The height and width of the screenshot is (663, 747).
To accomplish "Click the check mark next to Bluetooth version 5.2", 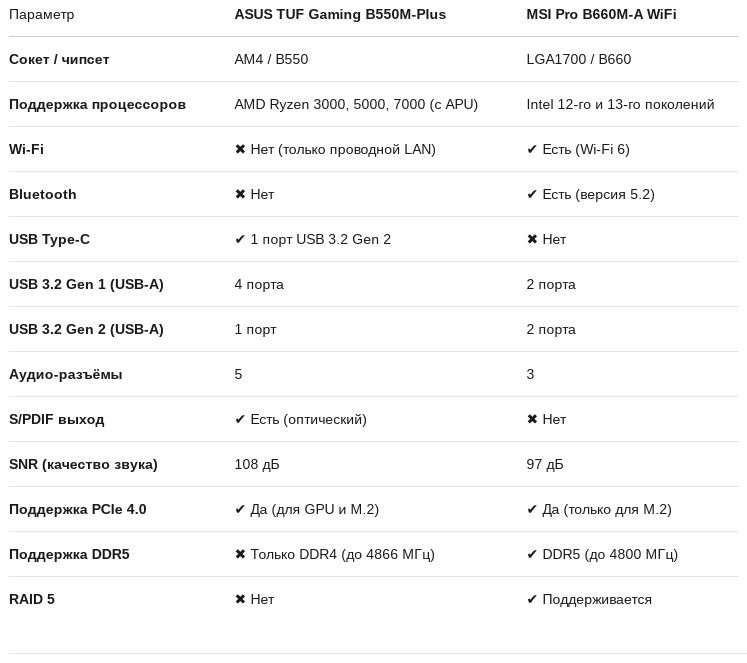I will point(532,194).
